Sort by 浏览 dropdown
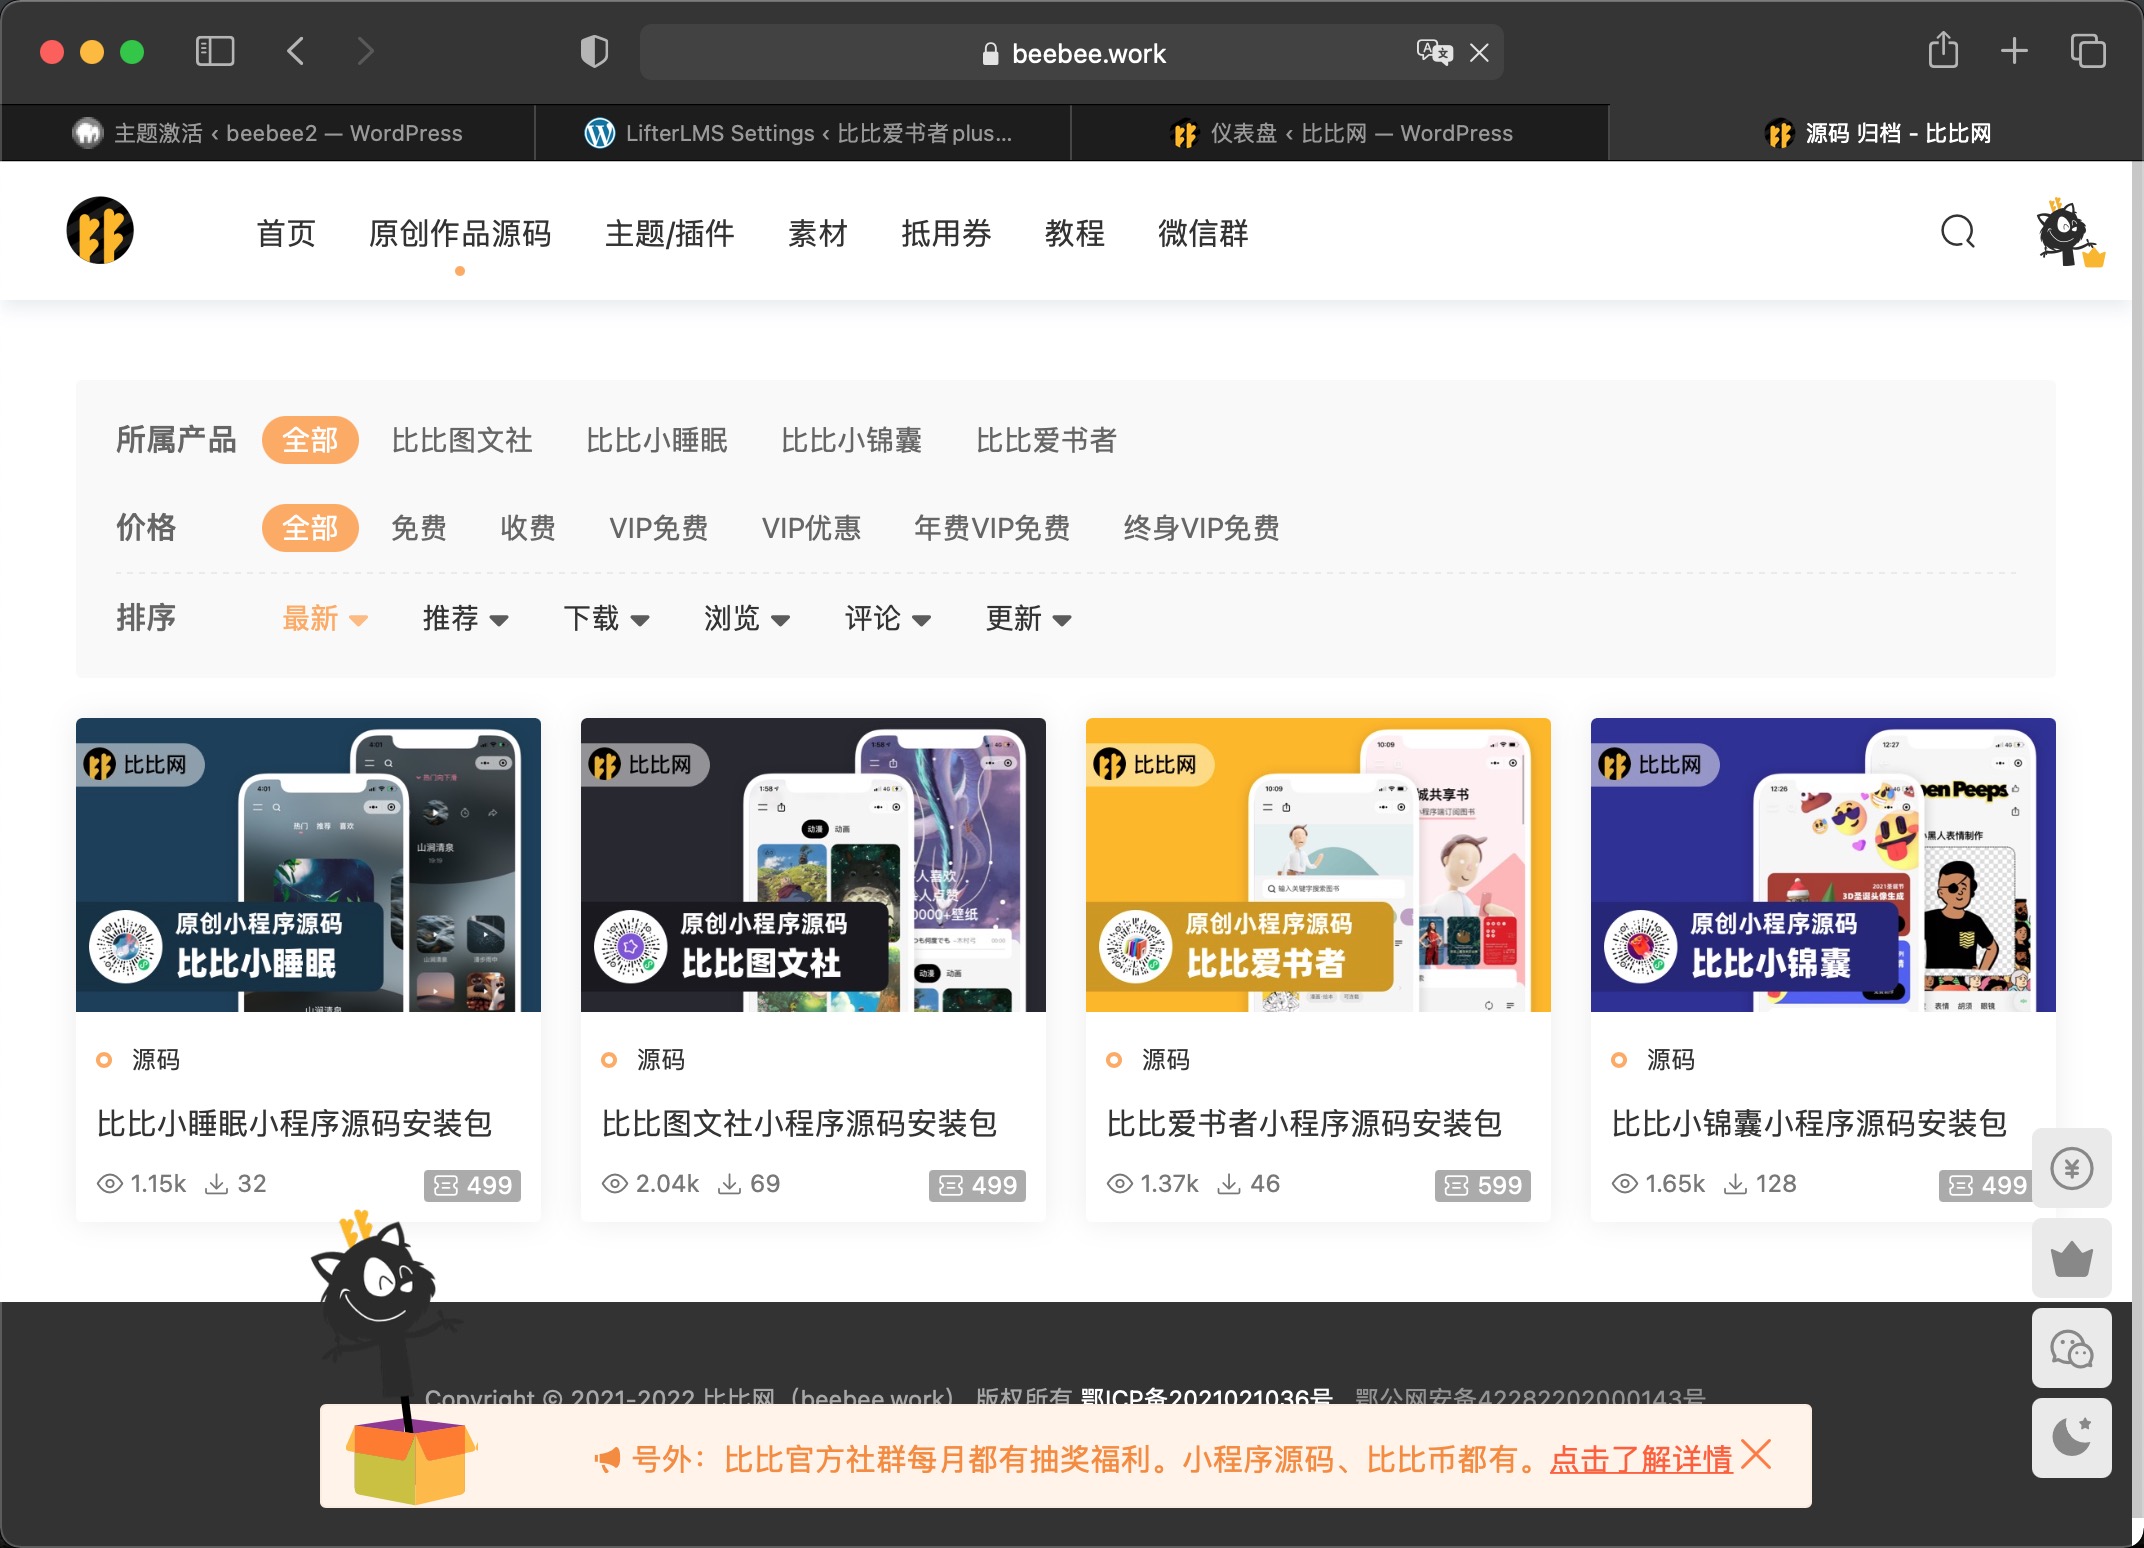2144x1548 pixels. (748, 619)
